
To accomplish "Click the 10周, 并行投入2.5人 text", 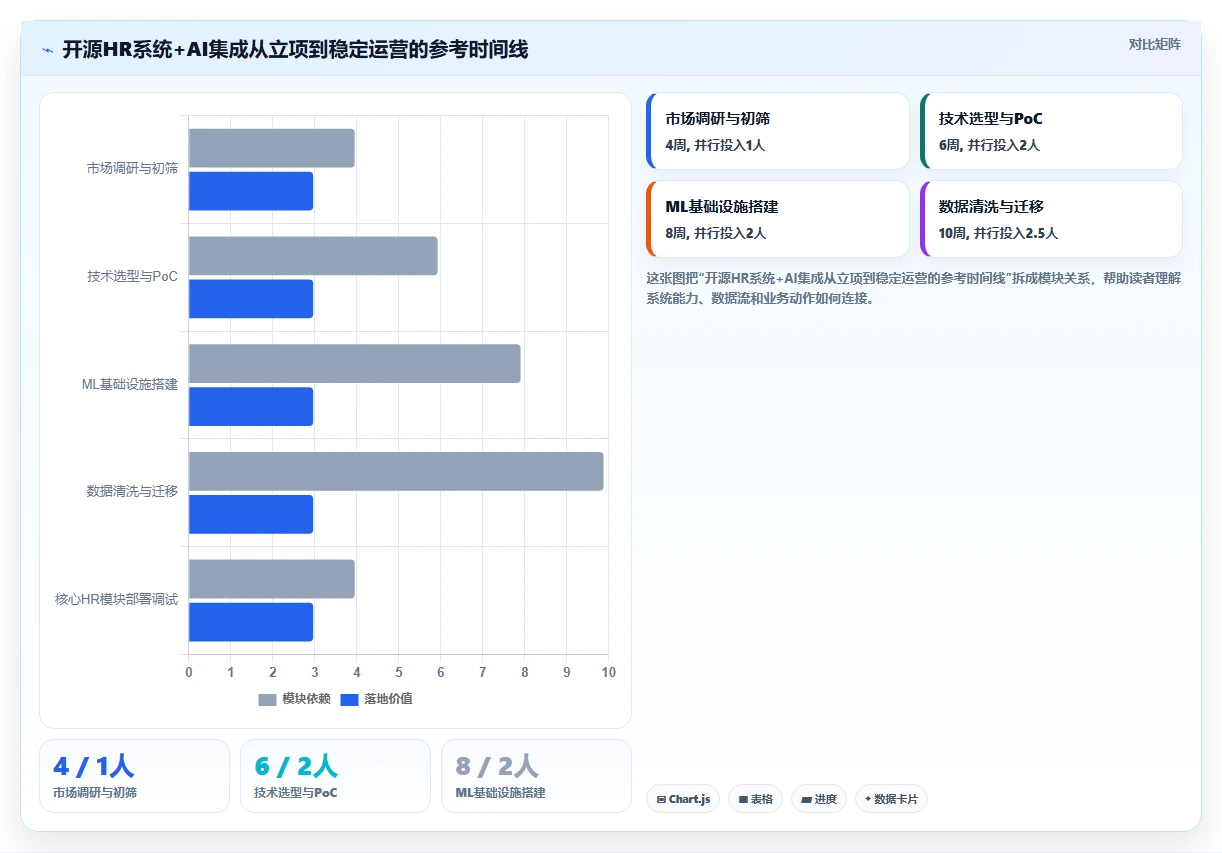I will [x=998, y=233].
